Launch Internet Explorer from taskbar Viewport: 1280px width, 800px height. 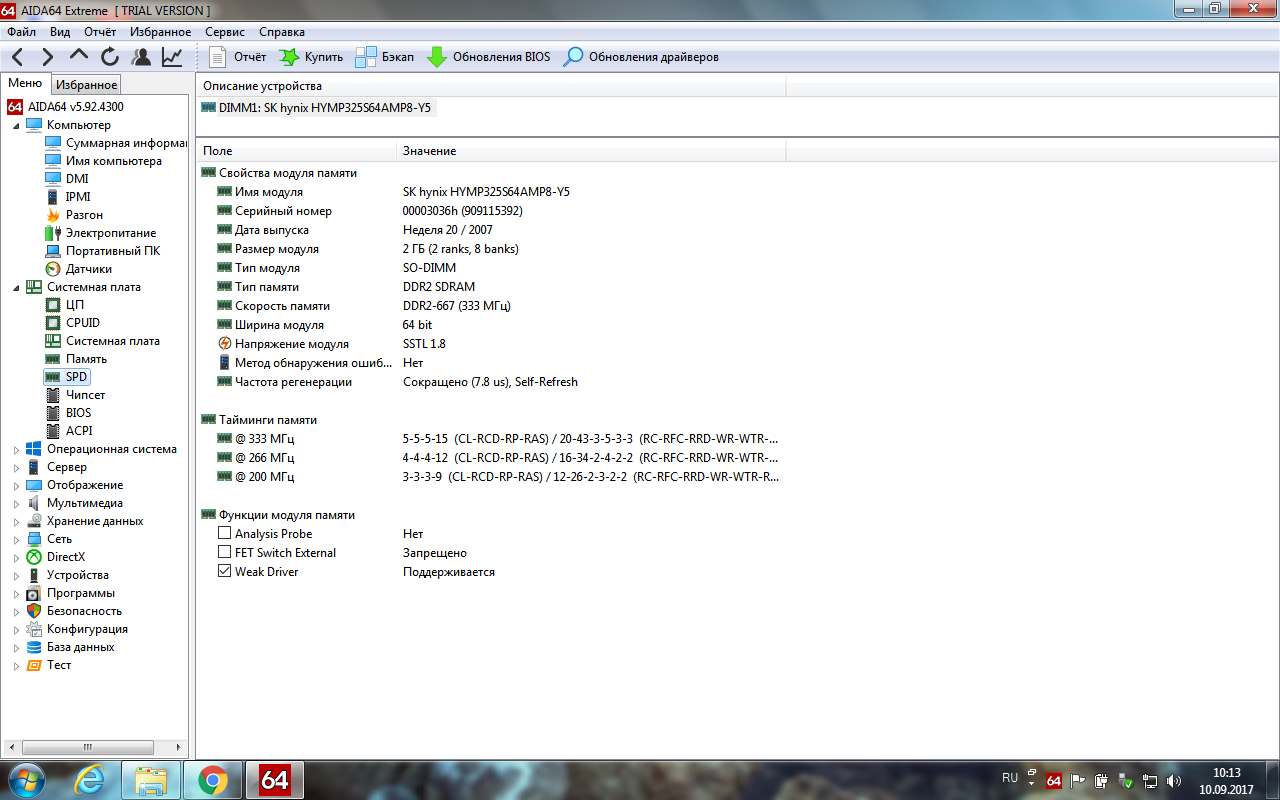[x=89, y=779]
